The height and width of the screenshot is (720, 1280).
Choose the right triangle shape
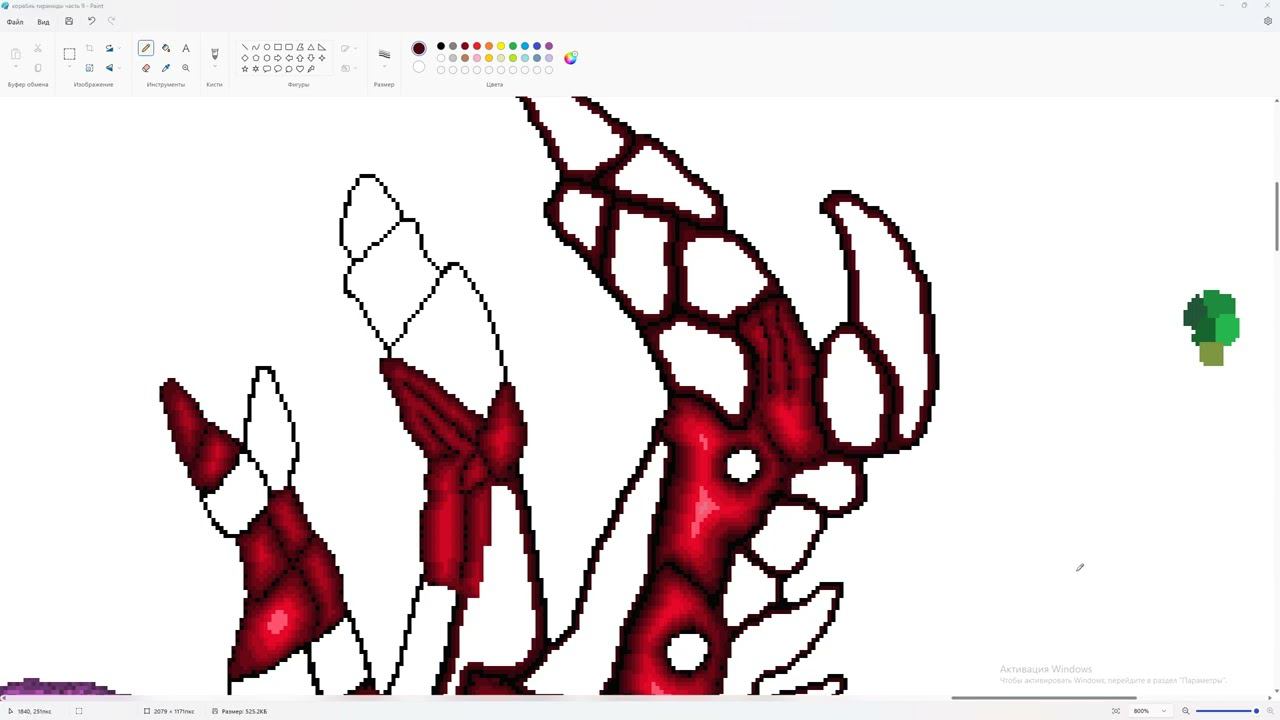point(322,47)
